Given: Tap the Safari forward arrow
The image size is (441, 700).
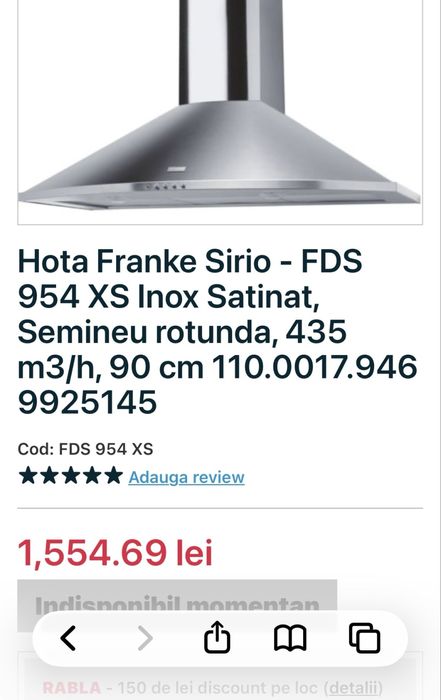Looking at the screenshot, I should (x=145, y=638).
